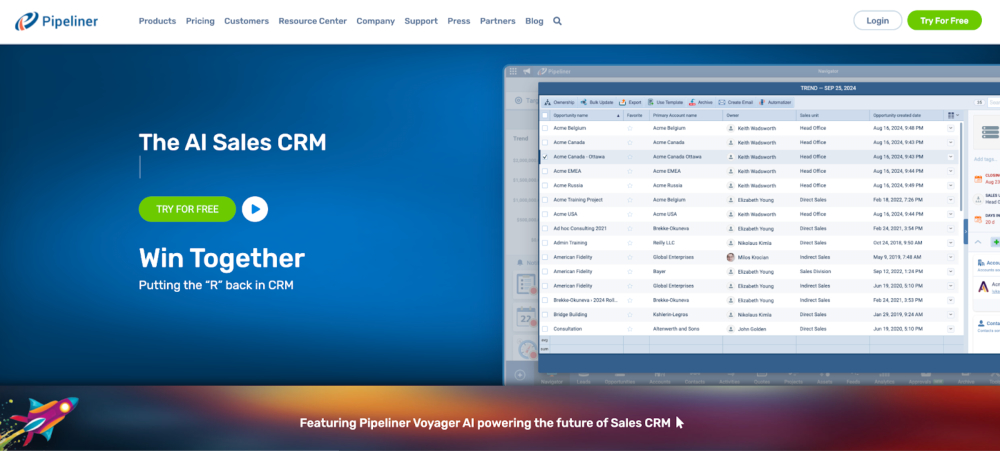Click the Export icon in the toolbar

pyautogui.click(x=622, y=102)
